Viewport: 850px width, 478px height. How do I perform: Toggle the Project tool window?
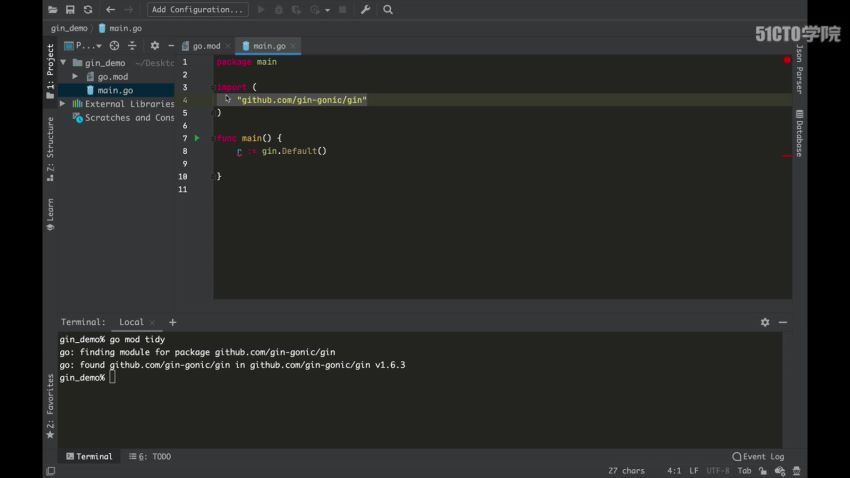point(50,71)
